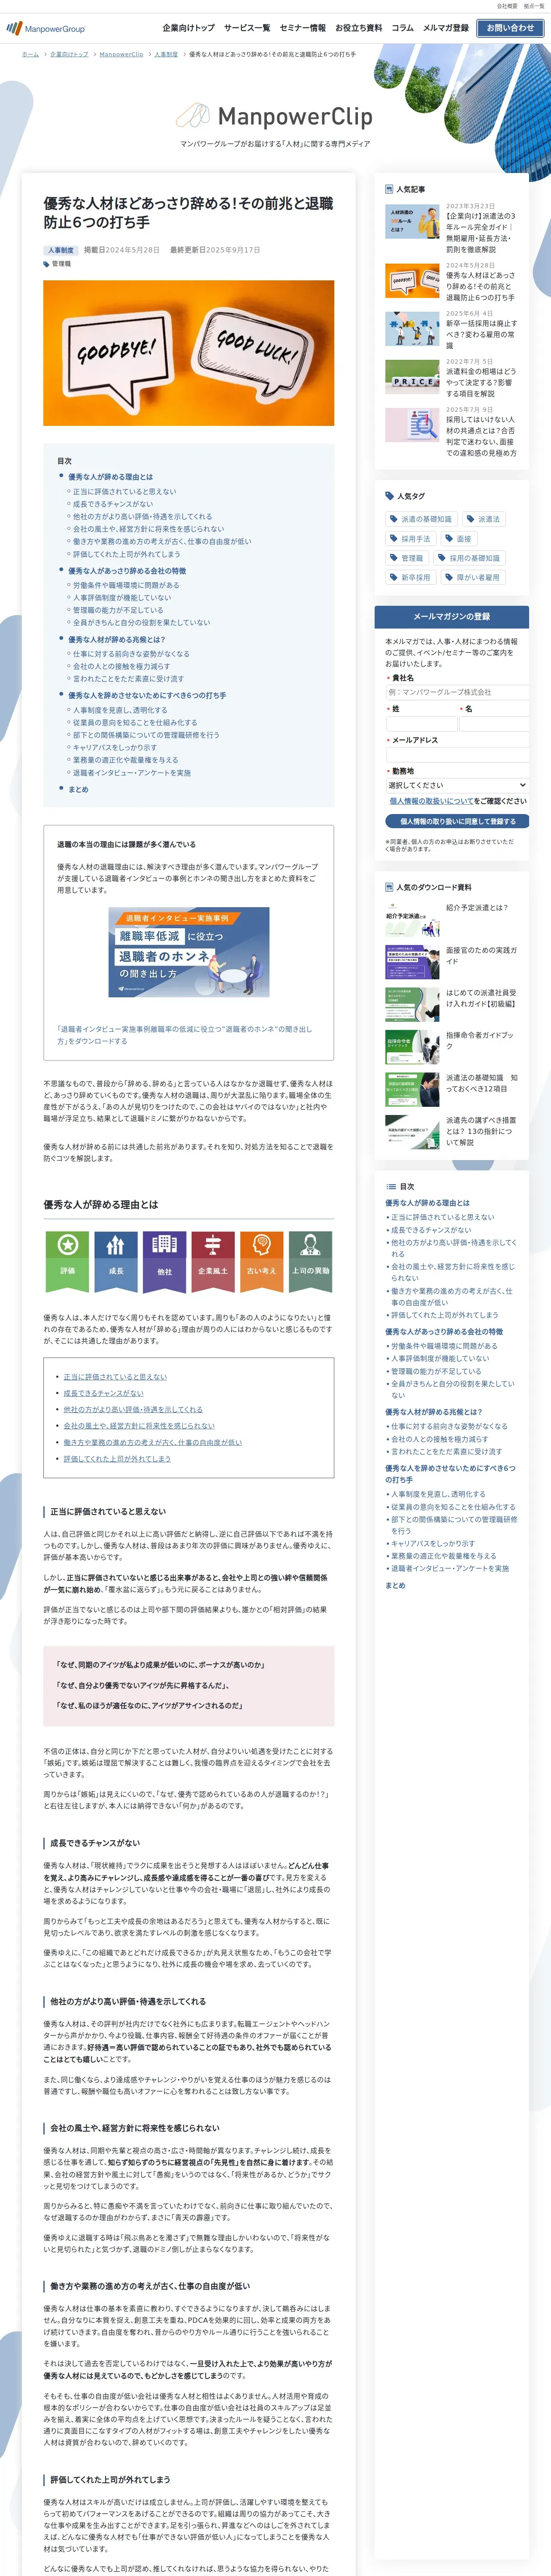Viewport: 551px width, 2576px height.
Task: Click 個人情報の取り扱いに同意して登録する button
Action: point(457,821)
